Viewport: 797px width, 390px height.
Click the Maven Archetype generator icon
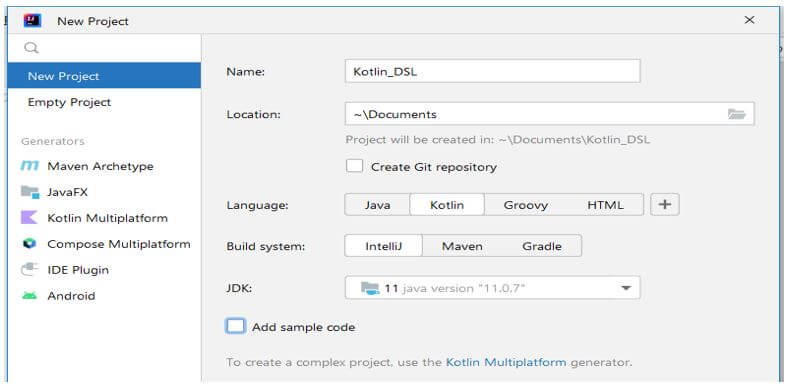(29, 166)
